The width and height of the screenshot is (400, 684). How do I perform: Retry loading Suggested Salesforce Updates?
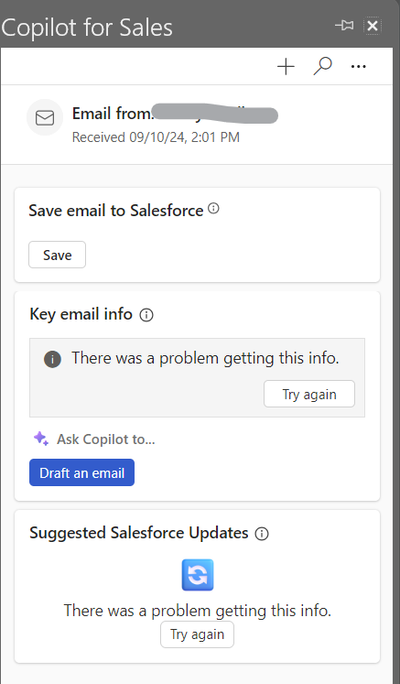197,634
